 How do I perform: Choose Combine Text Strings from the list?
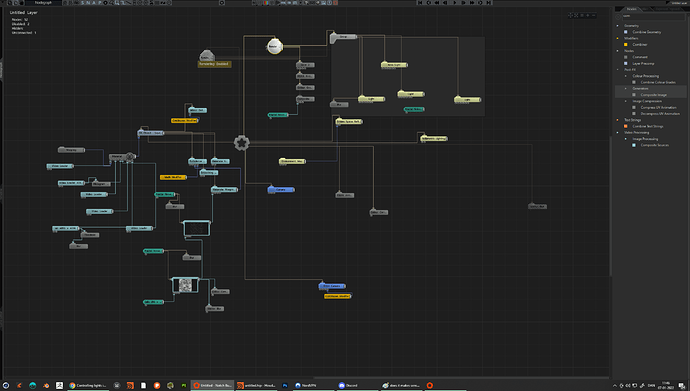647,126
